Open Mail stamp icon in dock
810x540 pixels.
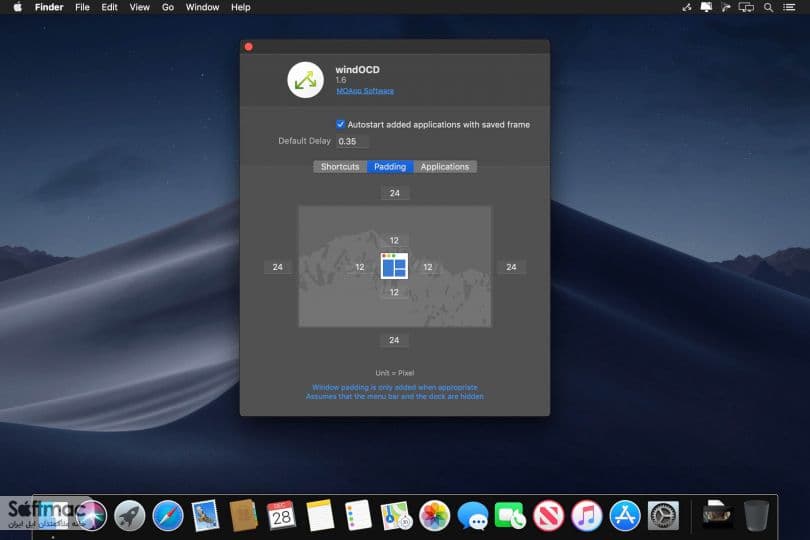point(206,515)
